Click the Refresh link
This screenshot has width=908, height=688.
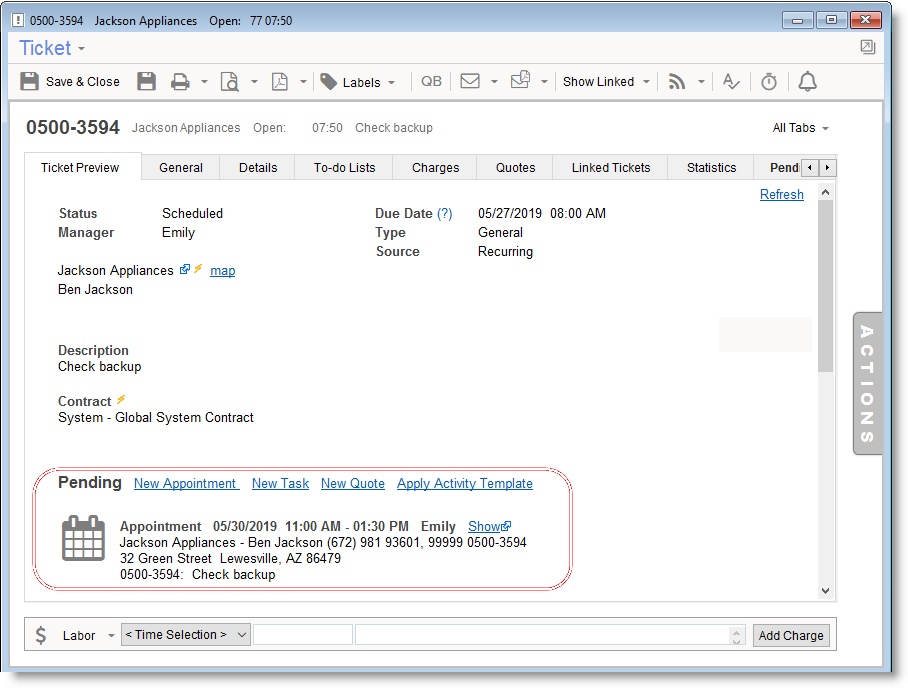pyautogui.click(x=781, y=195)
